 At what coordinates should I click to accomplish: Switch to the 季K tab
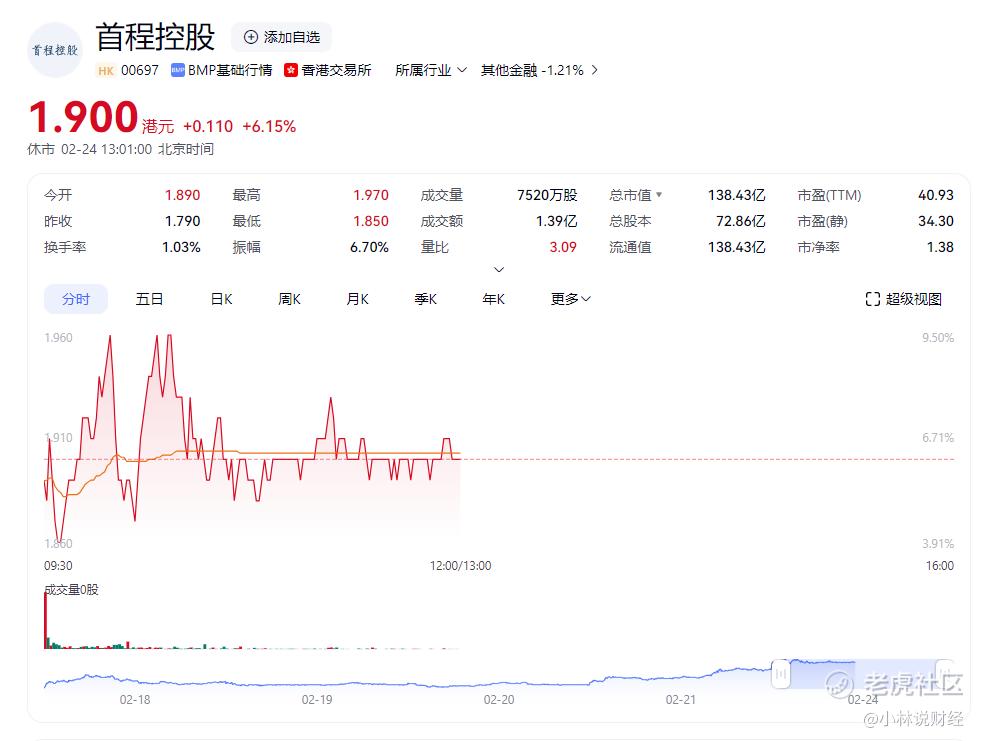[x=426, y=299]
